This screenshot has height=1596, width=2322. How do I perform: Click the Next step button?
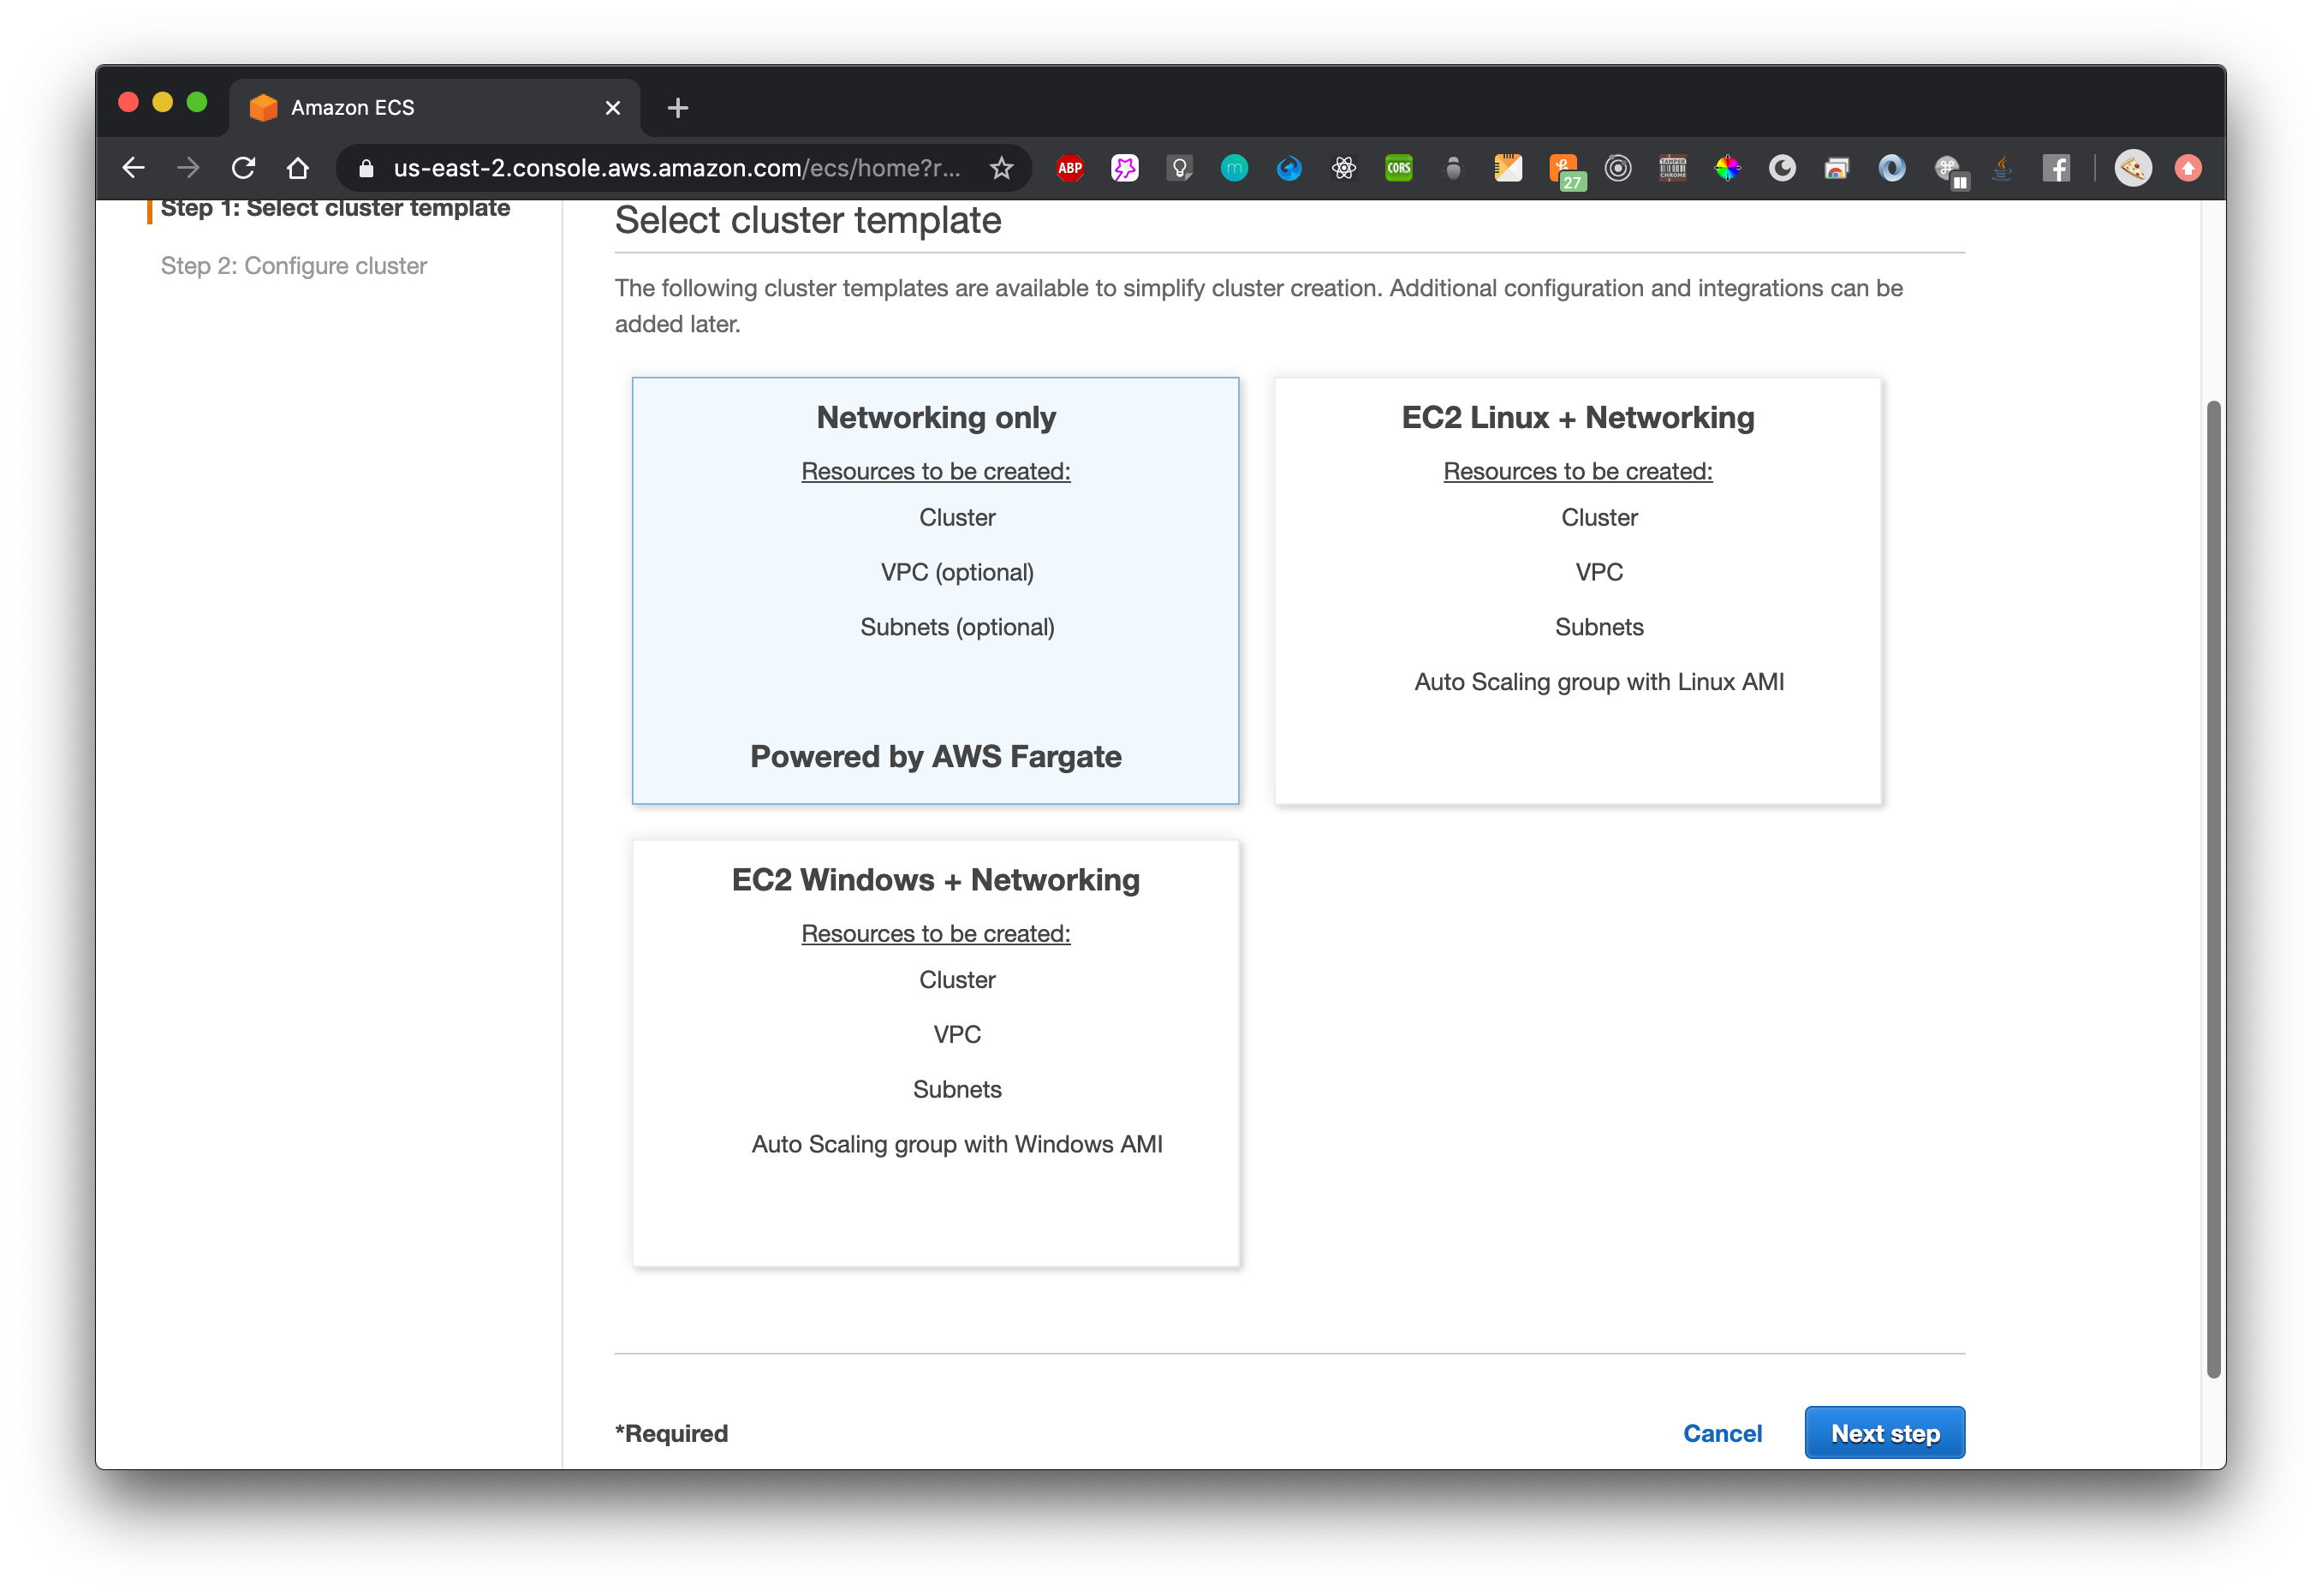[1884, 1432]
